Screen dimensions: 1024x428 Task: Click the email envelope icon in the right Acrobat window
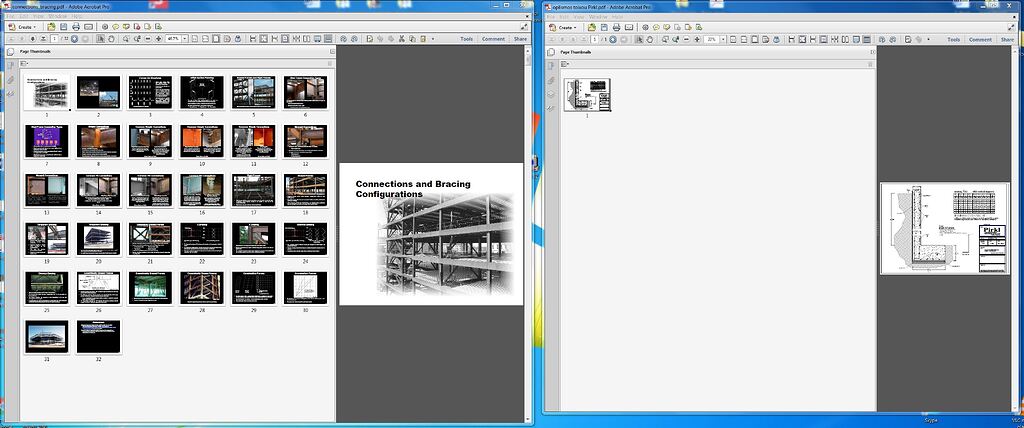631,27
